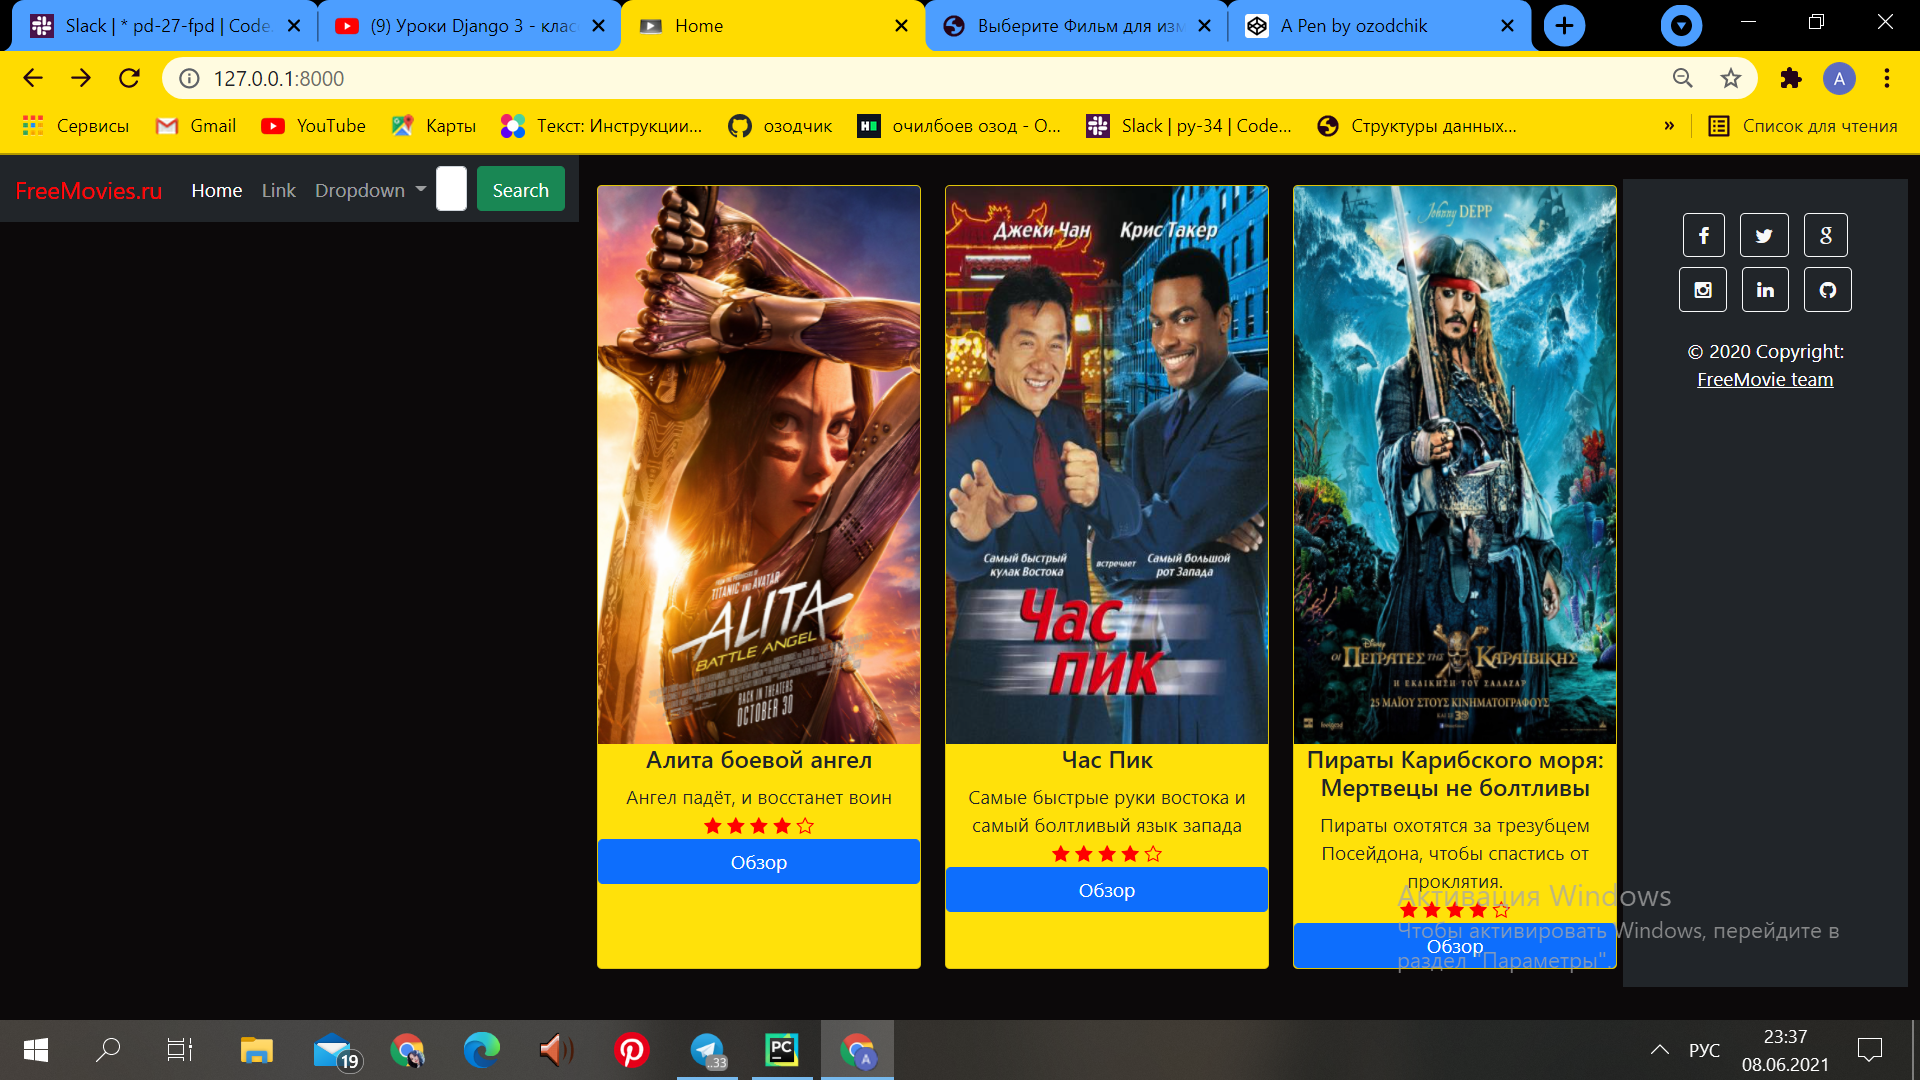Open Slack py-34 bookmark
The height and width of the screenshot is (1080, 1920).
click(x=1189, y=126)
